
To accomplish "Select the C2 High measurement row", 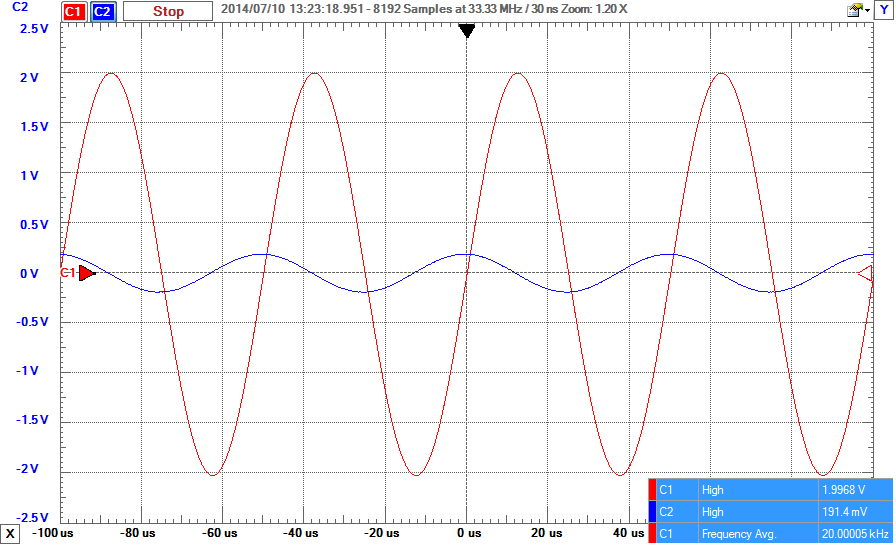I will tap(770, 512).
